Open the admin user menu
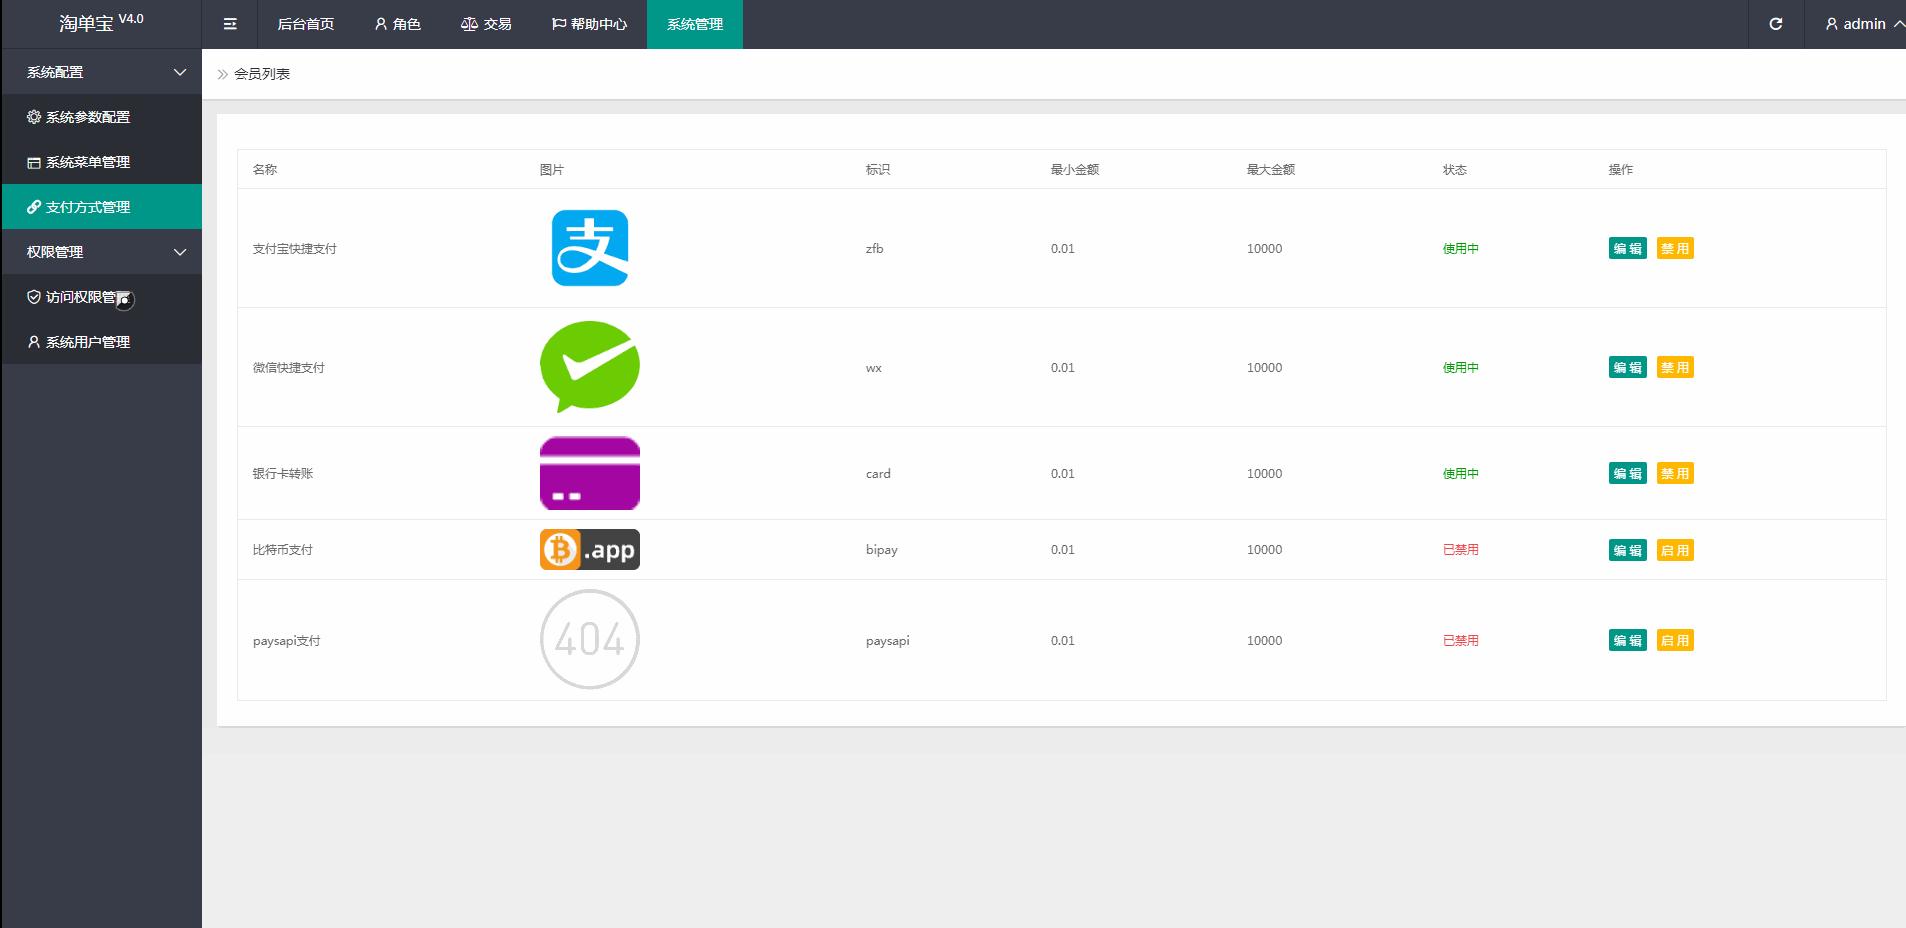 point(1864,24)
